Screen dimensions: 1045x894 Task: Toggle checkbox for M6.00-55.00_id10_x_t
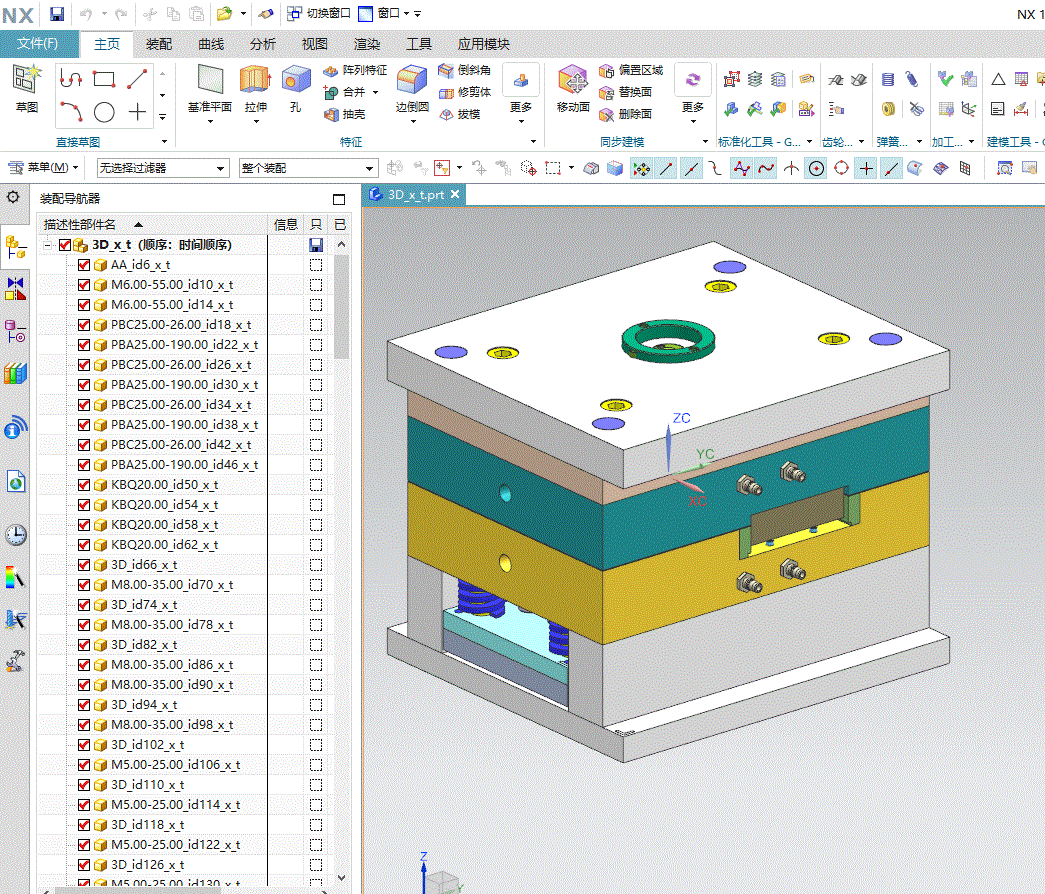pos(84,285)
